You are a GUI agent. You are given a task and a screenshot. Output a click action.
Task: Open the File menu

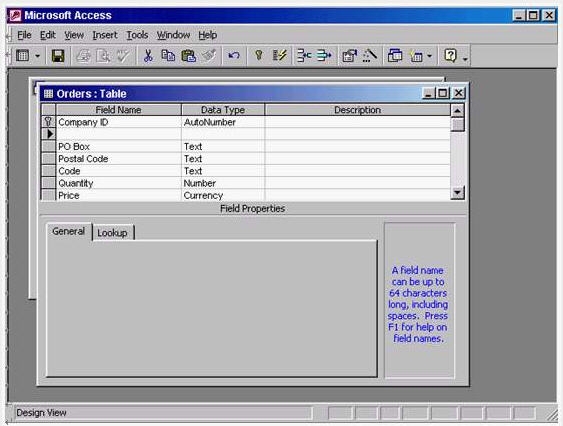coord(24,35)
